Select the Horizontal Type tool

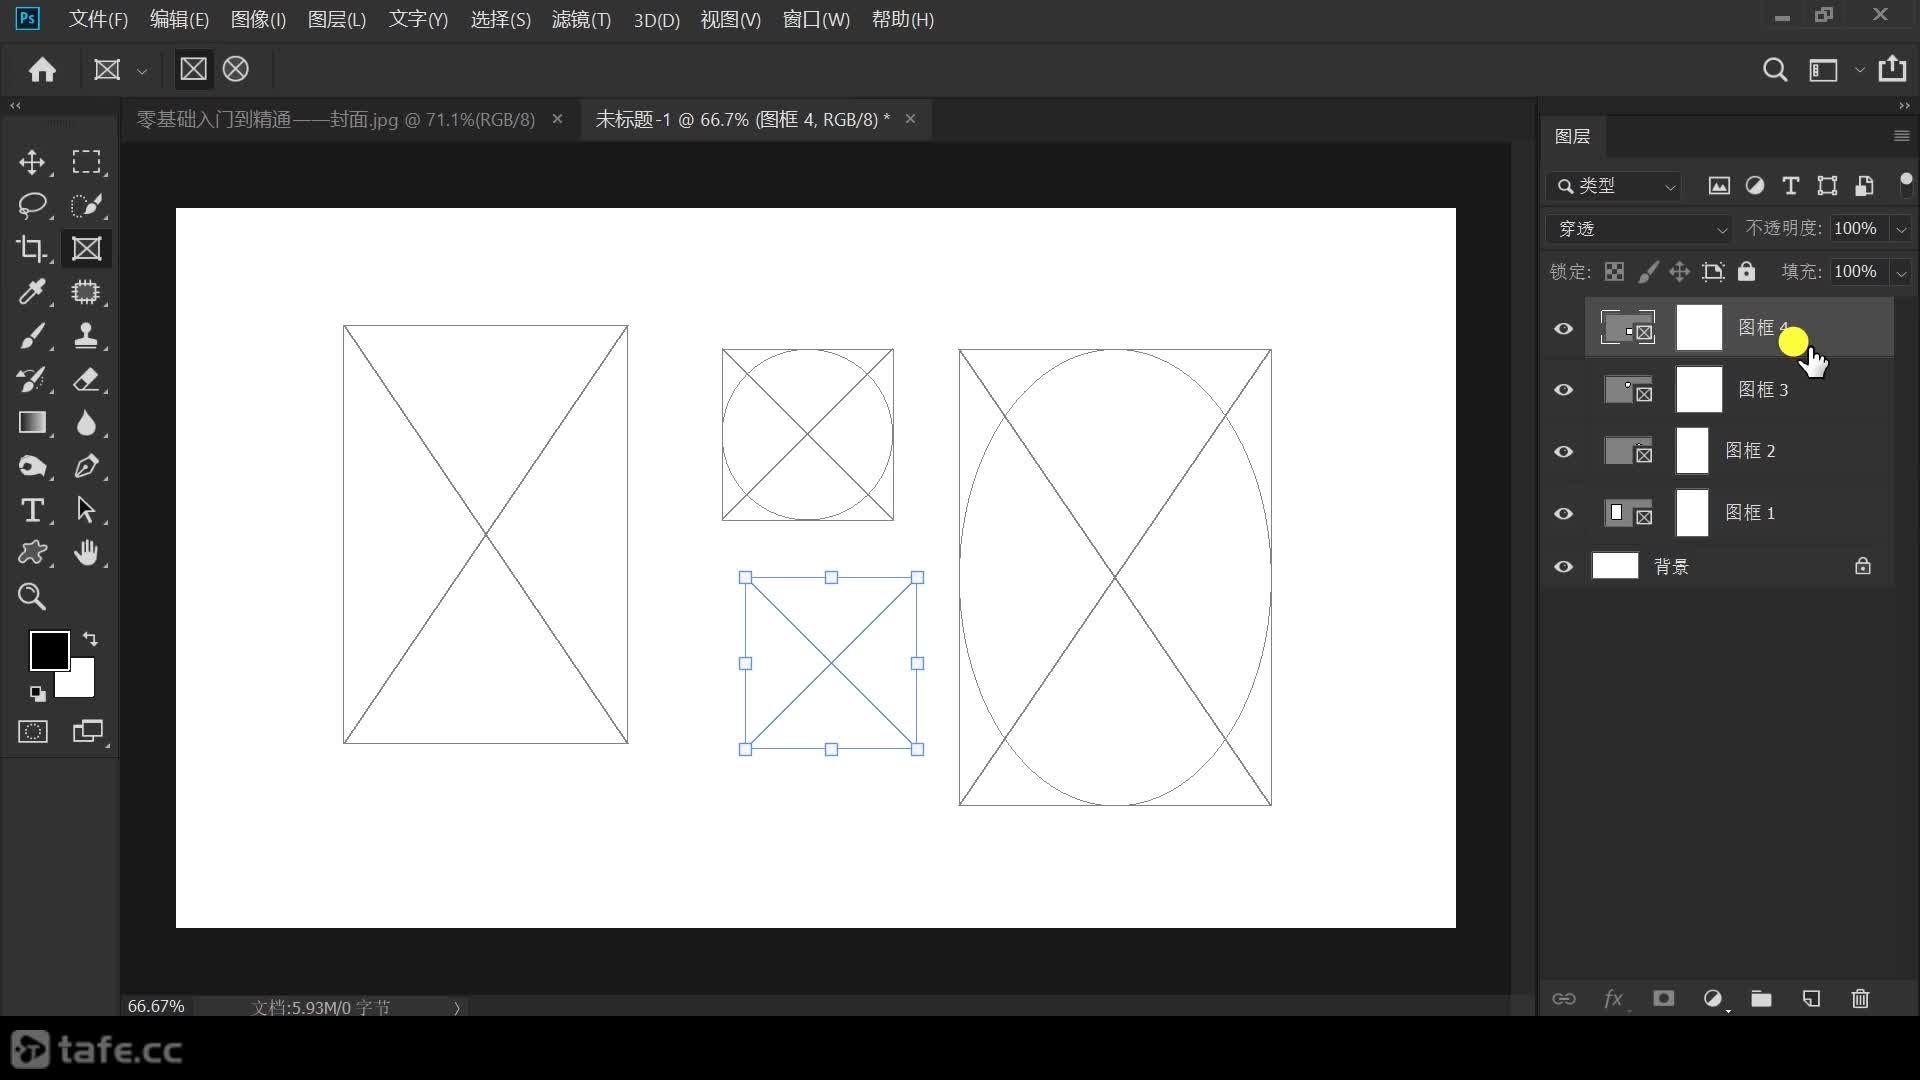pyautogui.click(x=32, y=510)
